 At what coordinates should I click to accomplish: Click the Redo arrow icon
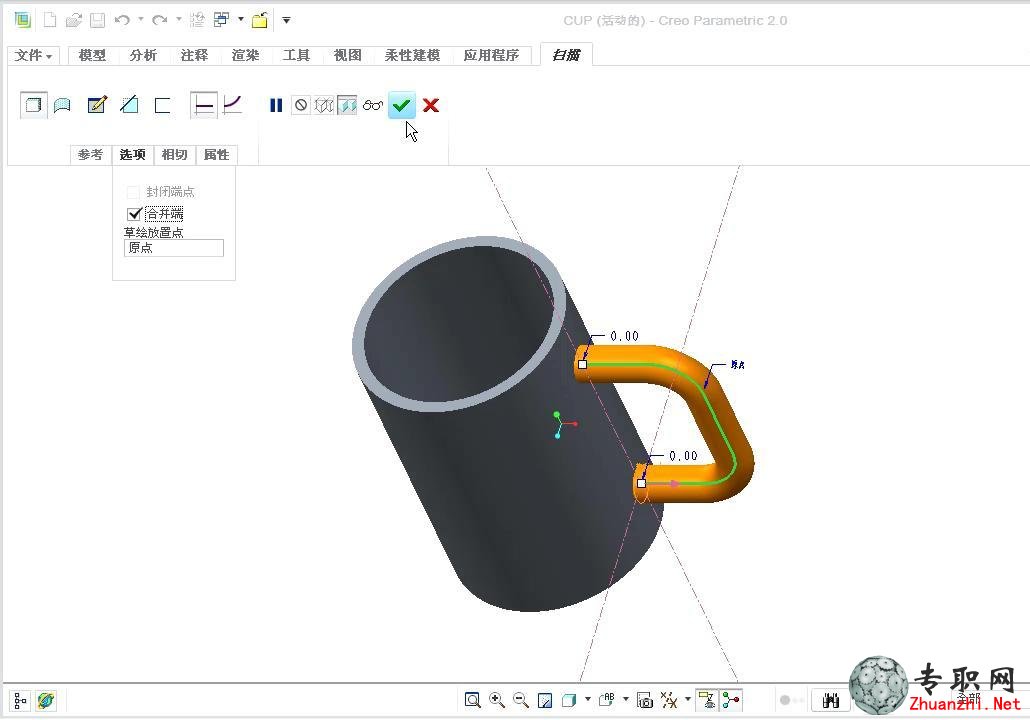(x=159, y=20)
